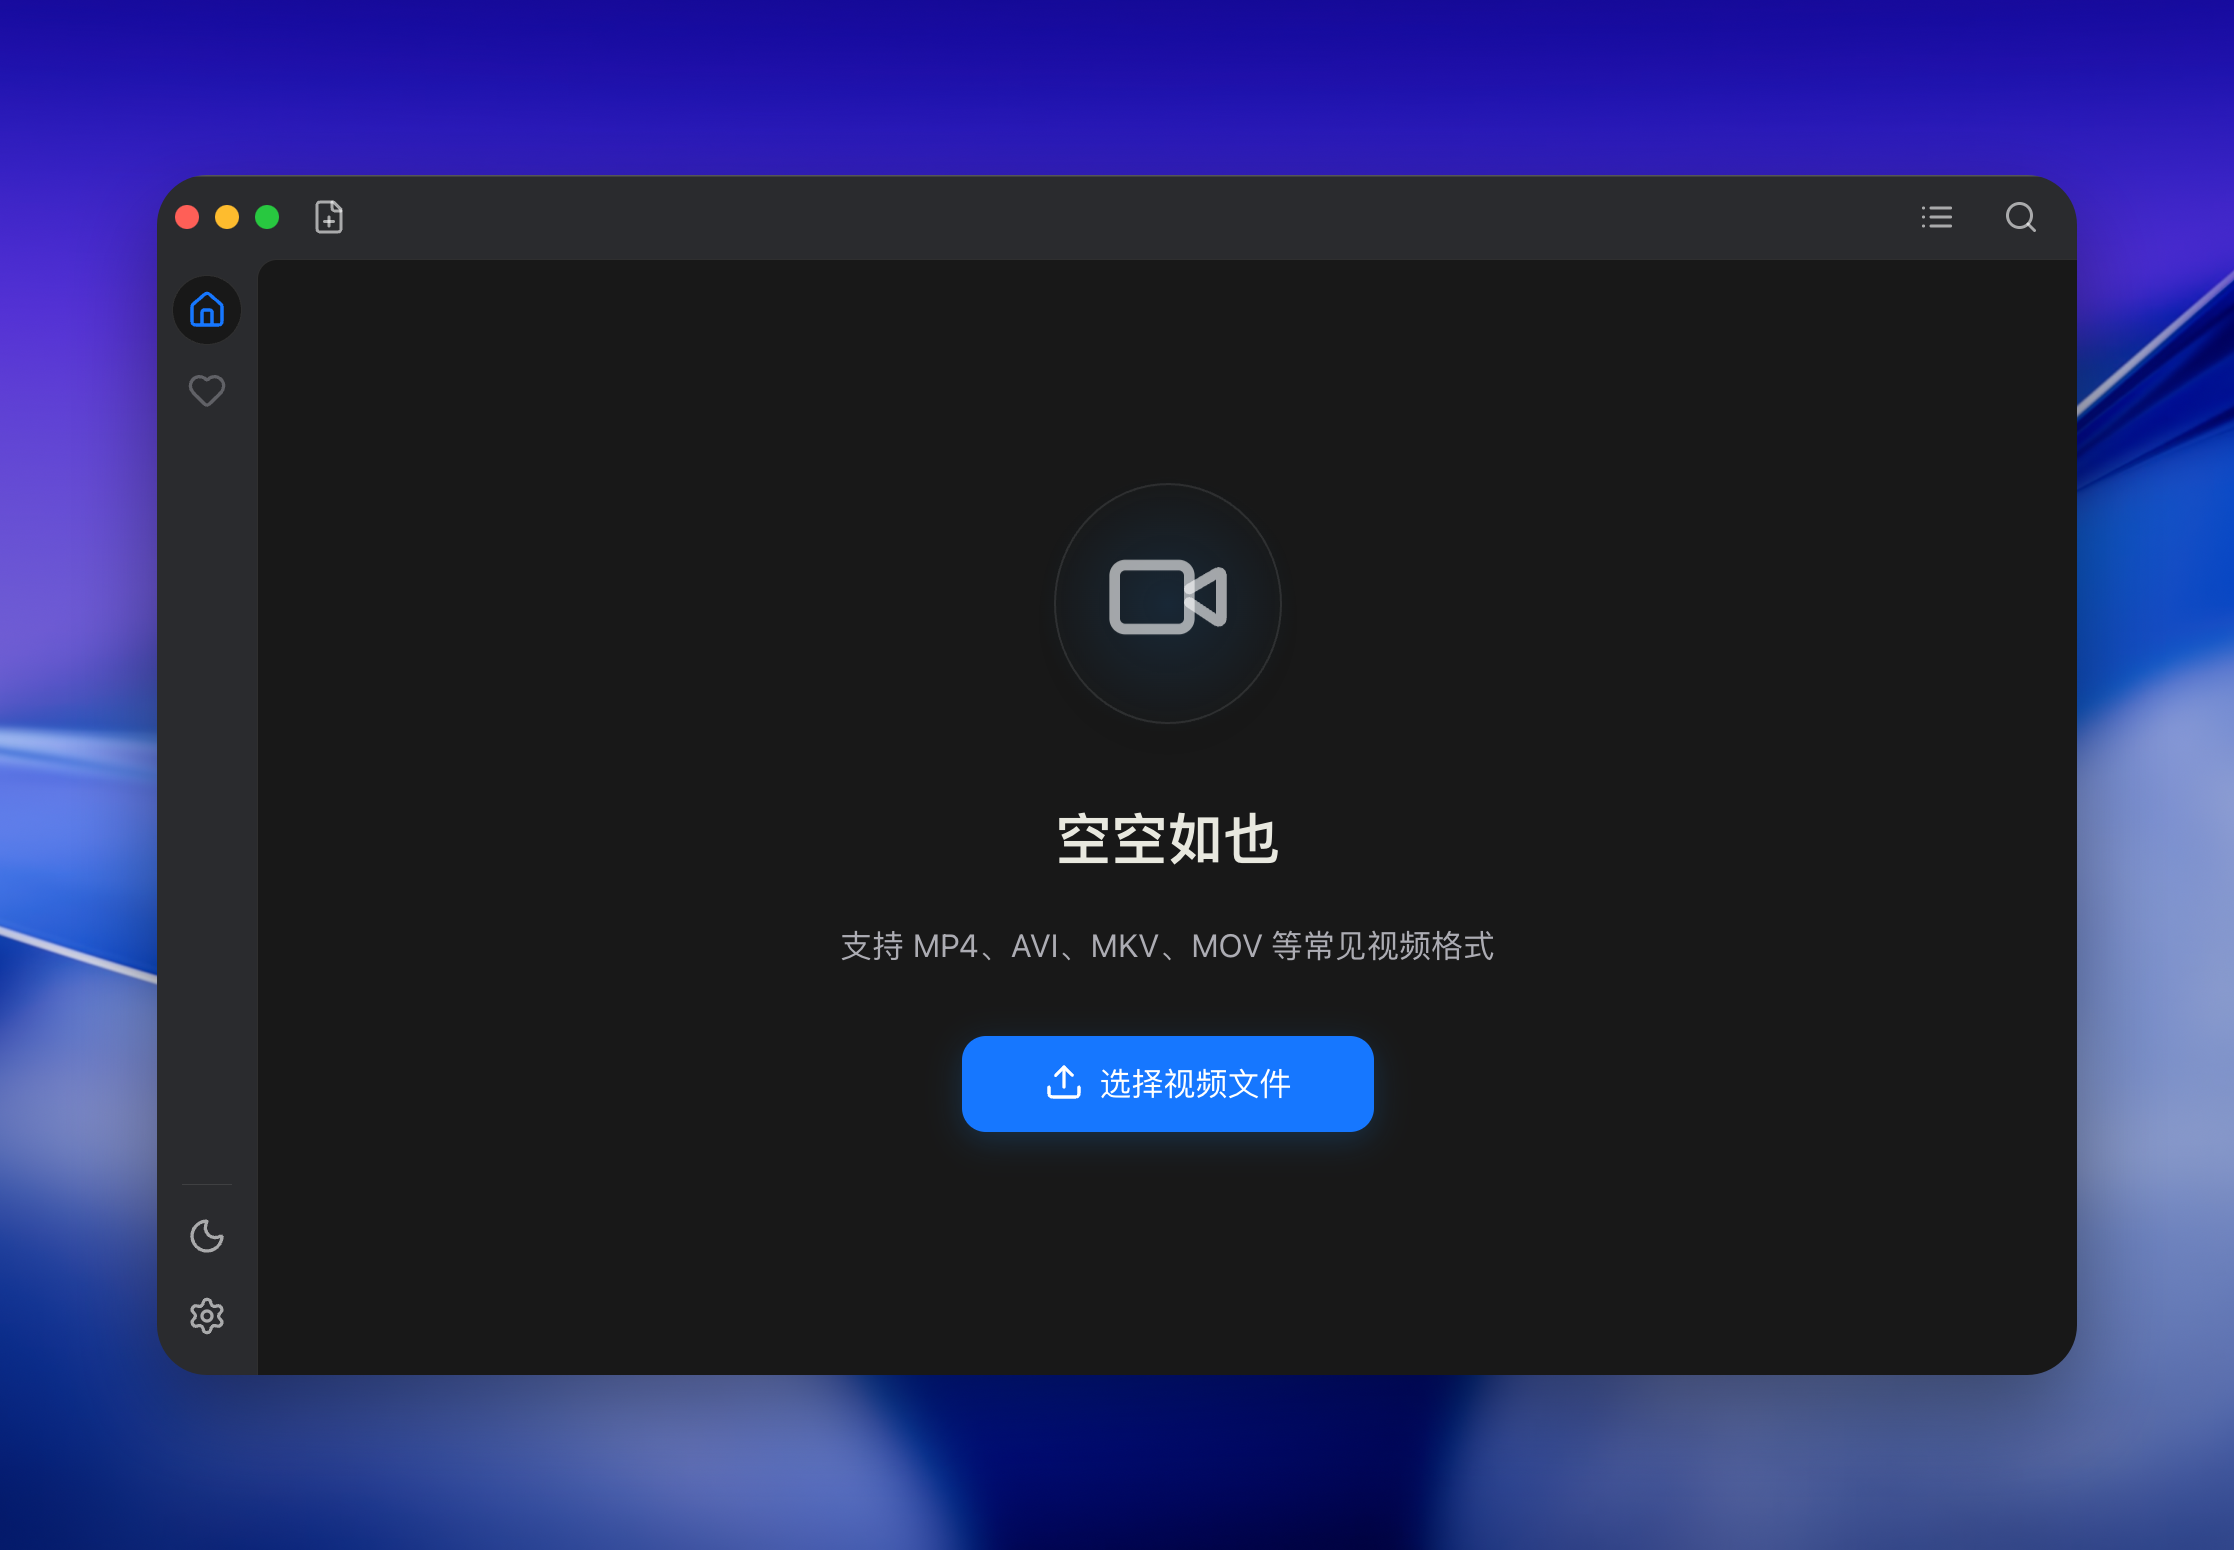Close the window with red button
This screenshot has height=1550, width=2234.
[x=187, y=217]
